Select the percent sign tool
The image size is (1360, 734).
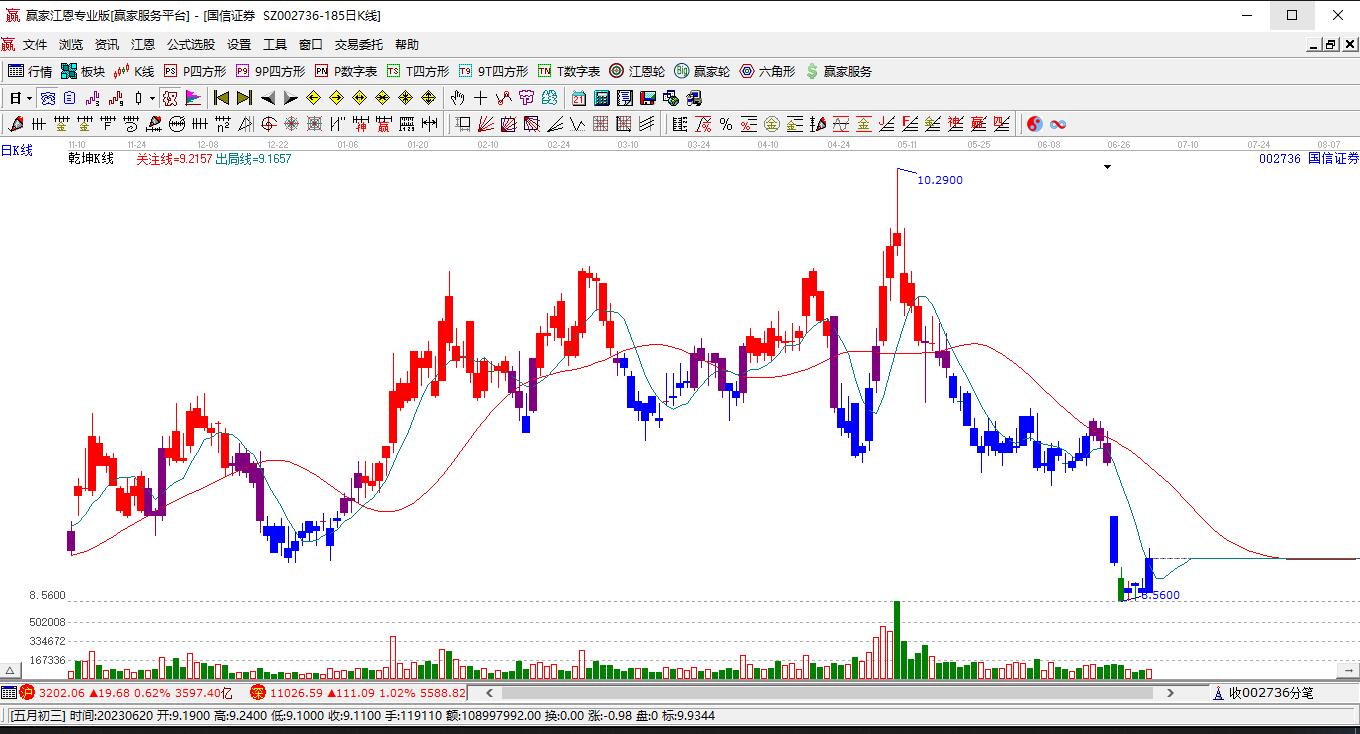[726, 124]
